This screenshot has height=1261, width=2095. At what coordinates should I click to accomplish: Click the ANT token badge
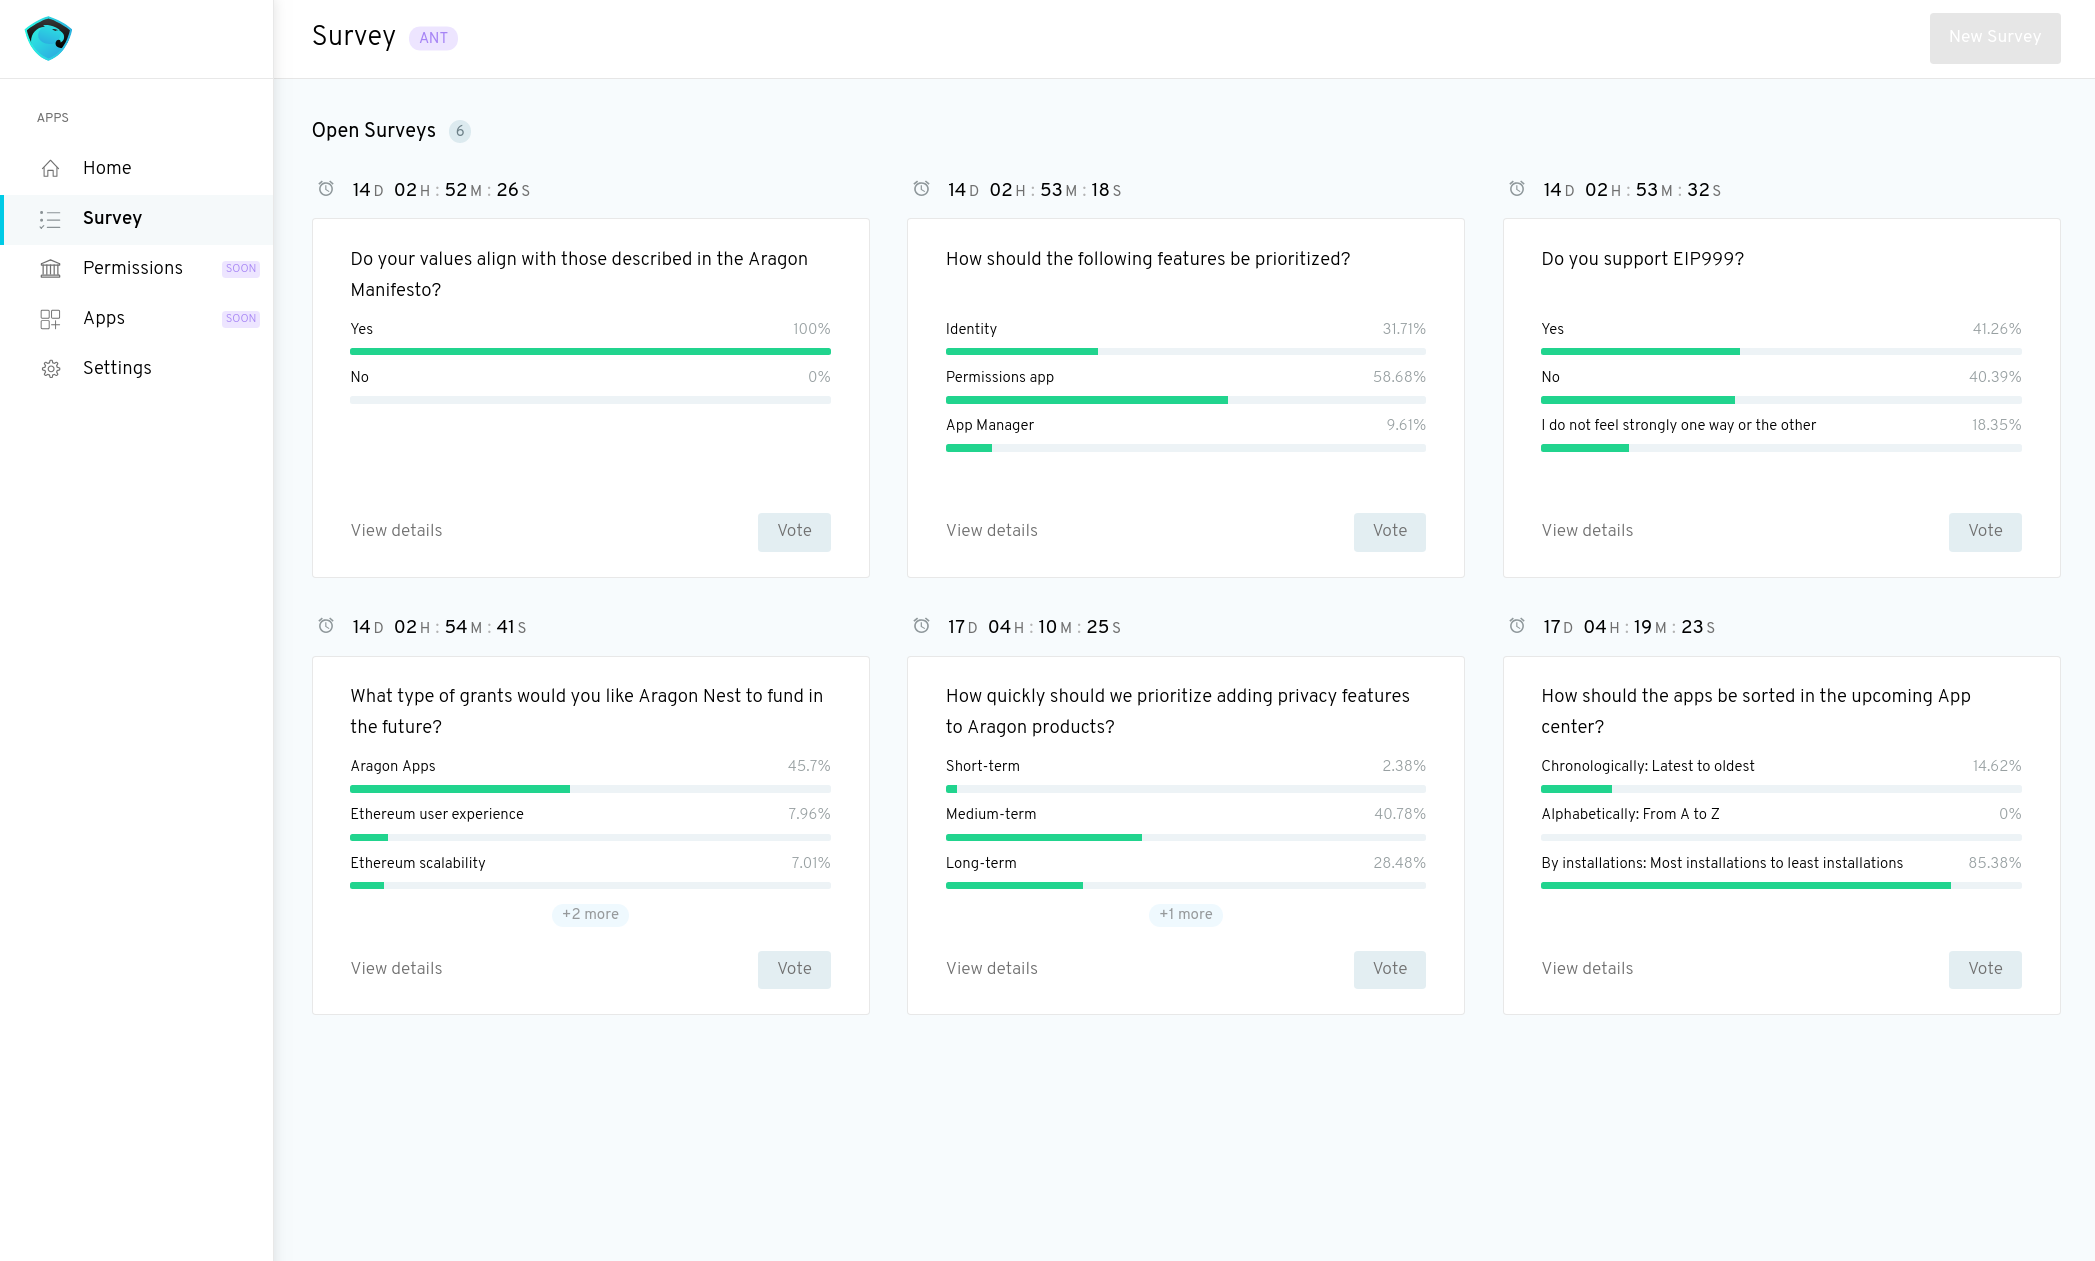[433, 39]
